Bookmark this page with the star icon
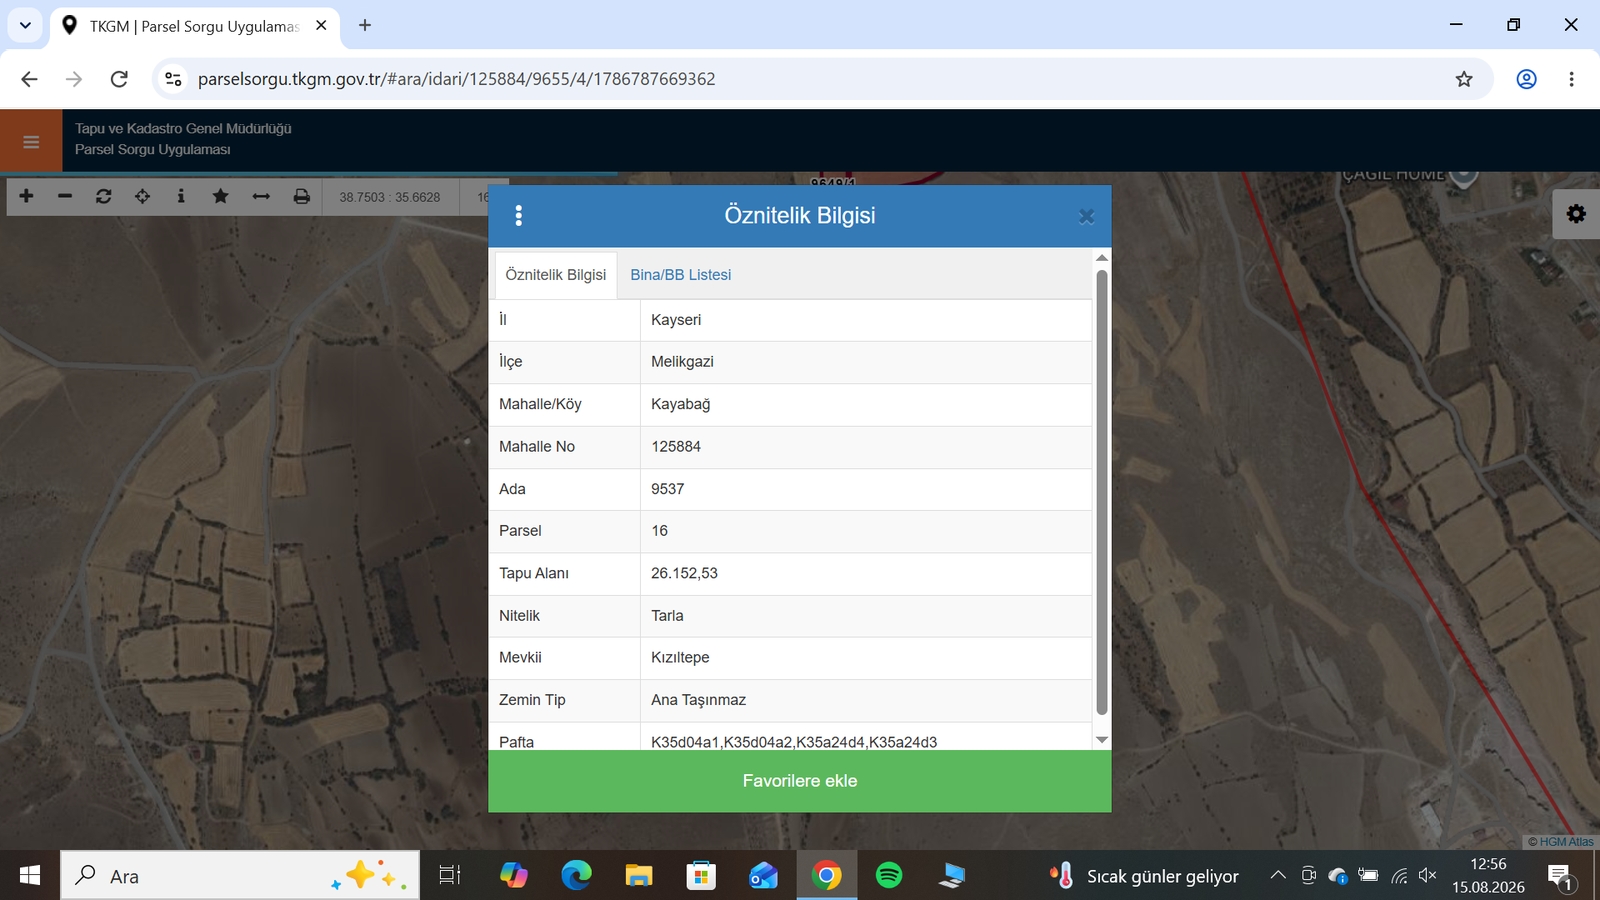 click(x=1464, y=79)
